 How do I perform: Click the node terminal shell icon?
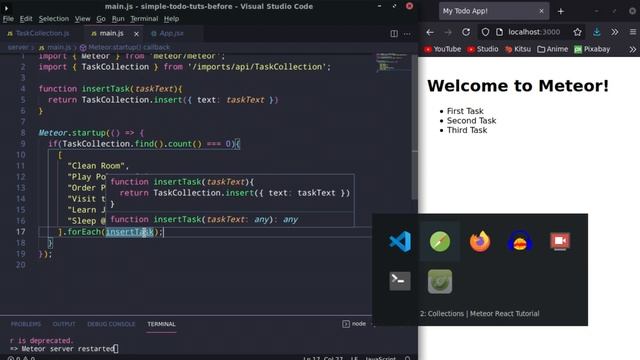(346, 324)
